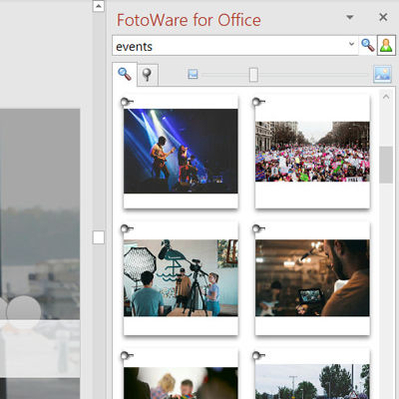Click the large thumbnail size icon
This screenshot has height=399, width=399.
click(x=382, y=74)
